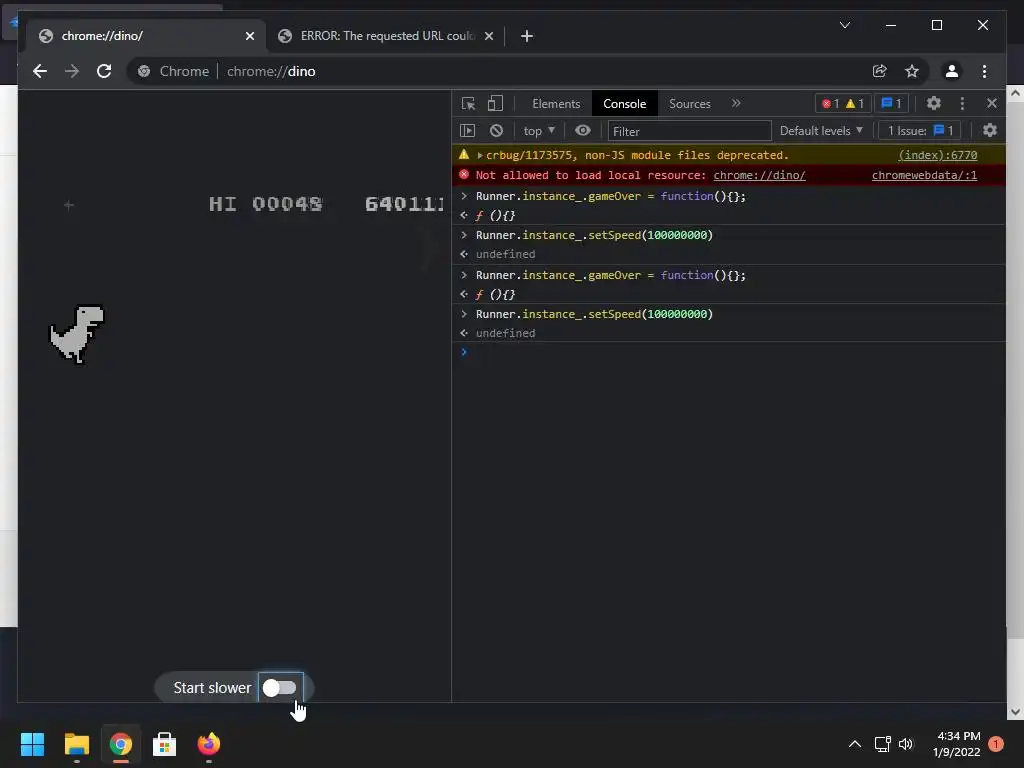1024x768 pixels.
Task: Open the top context dropdown
Action: (x=539, y=131)
